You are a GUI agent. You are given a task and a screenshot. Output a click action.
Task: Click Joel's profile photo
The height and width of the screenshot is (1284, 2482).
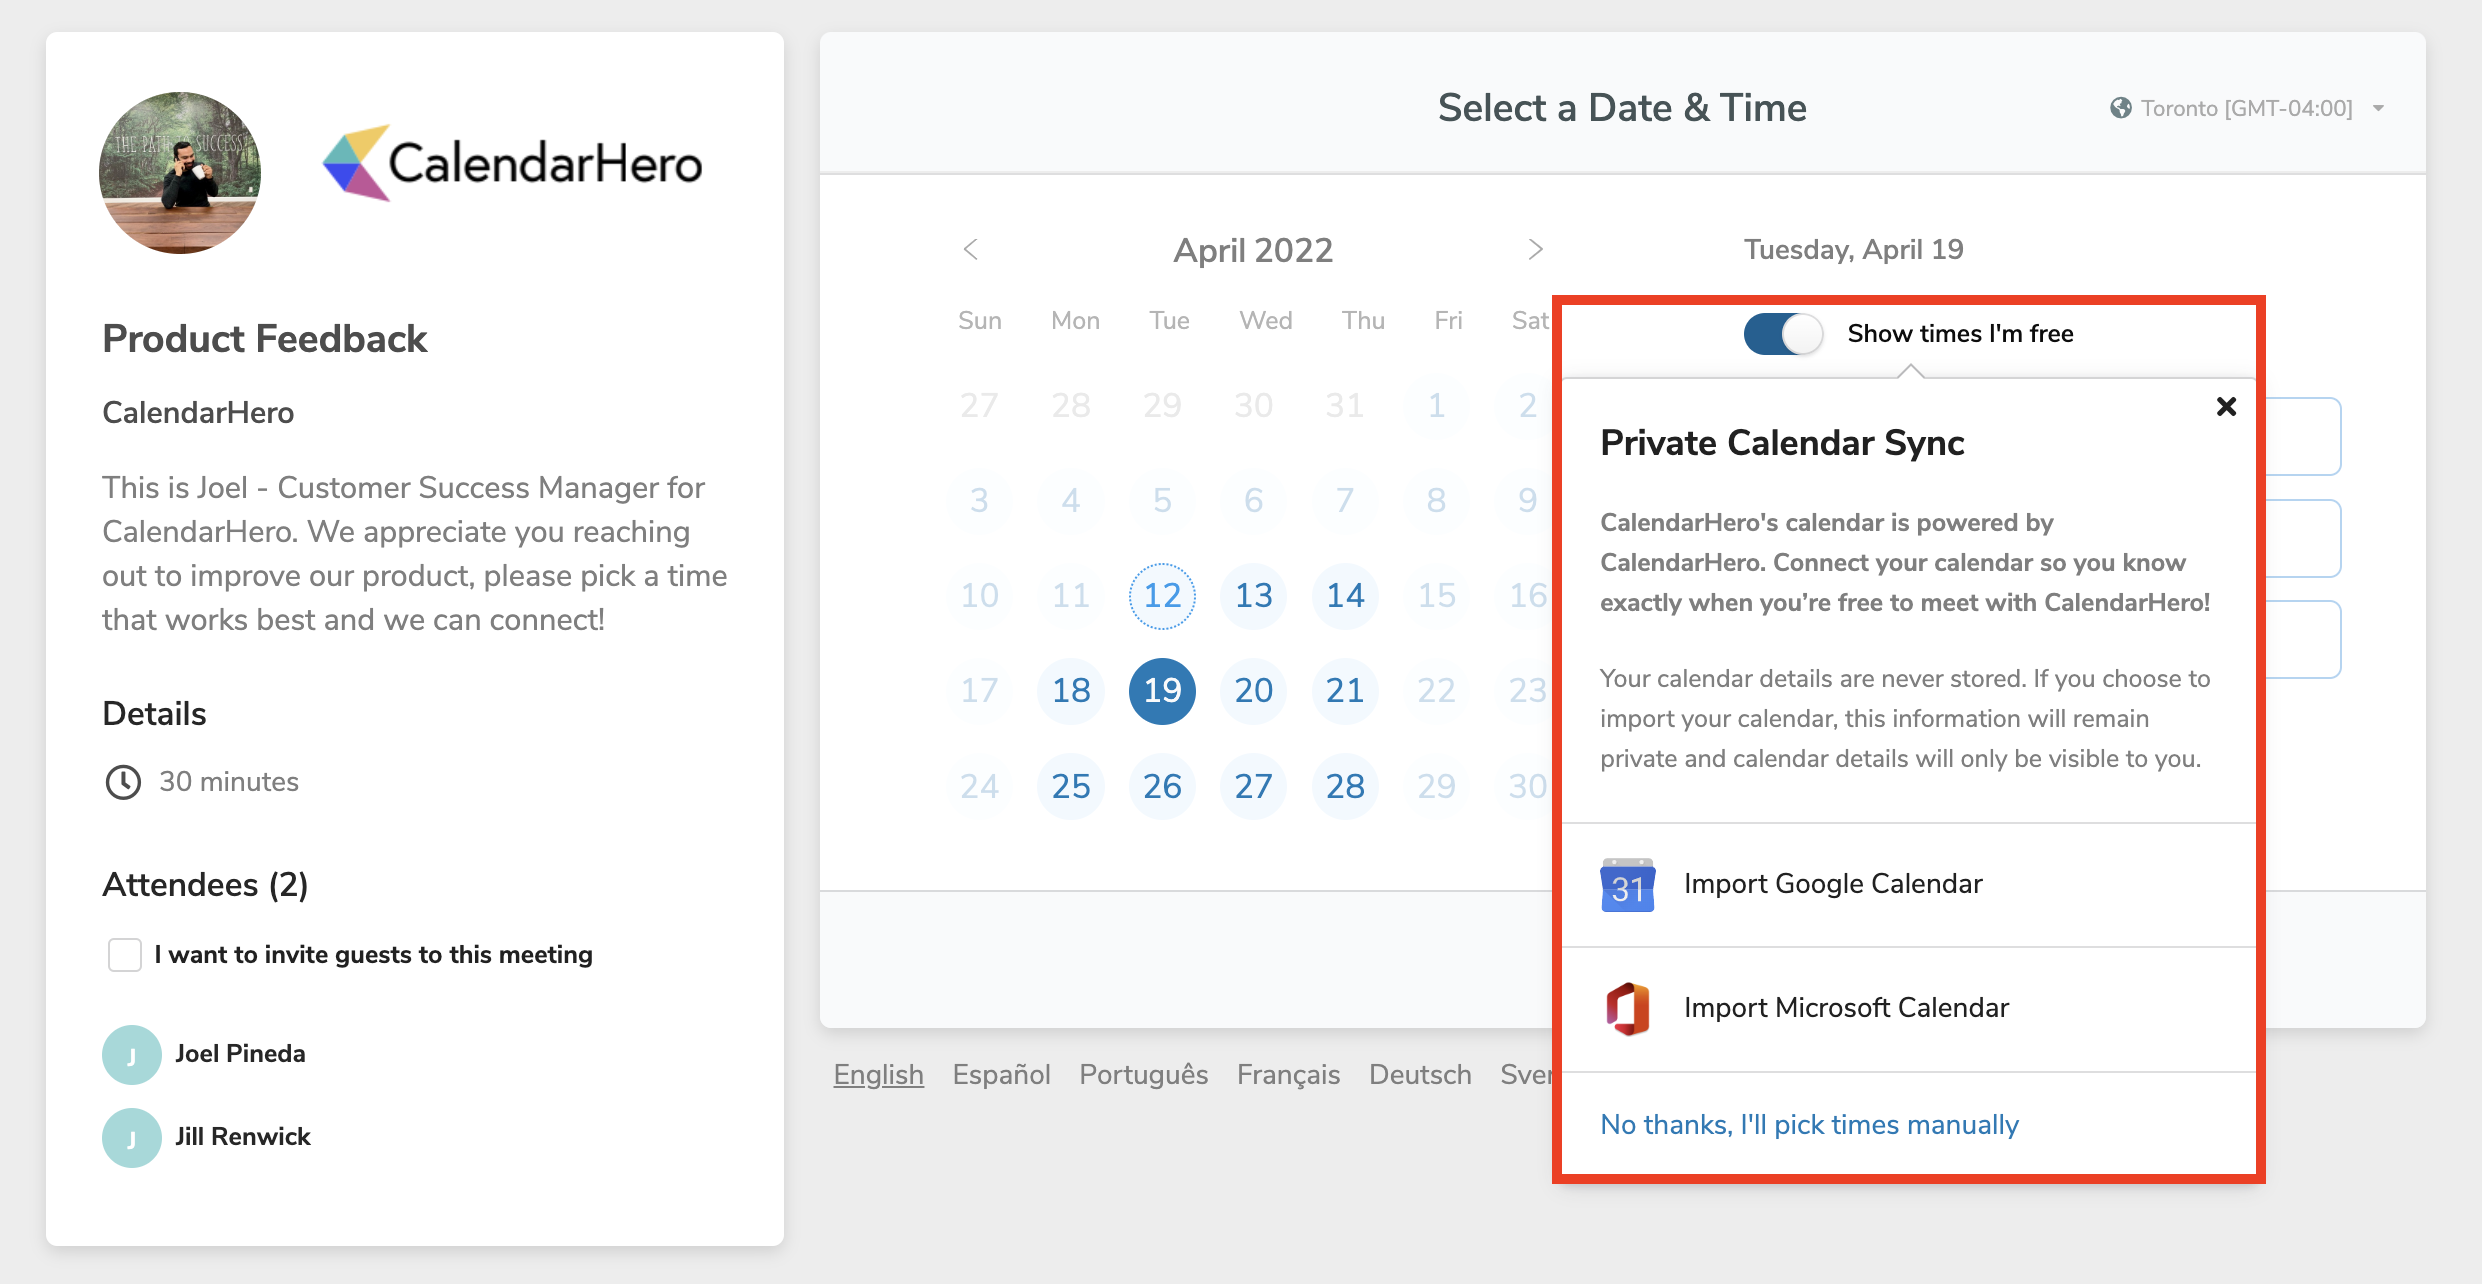[x=180, y=173]
